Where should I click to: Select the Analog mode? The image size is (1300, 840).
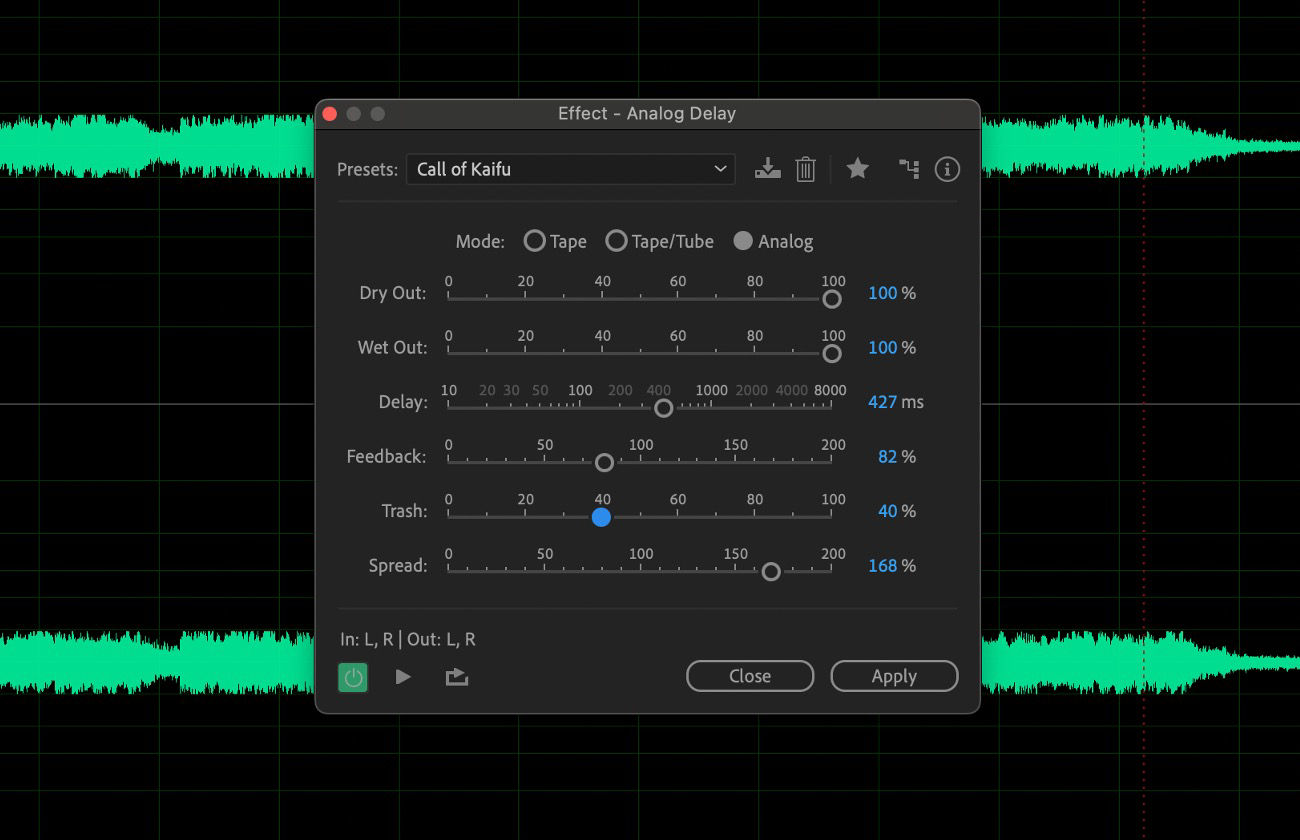pos(742,241)
